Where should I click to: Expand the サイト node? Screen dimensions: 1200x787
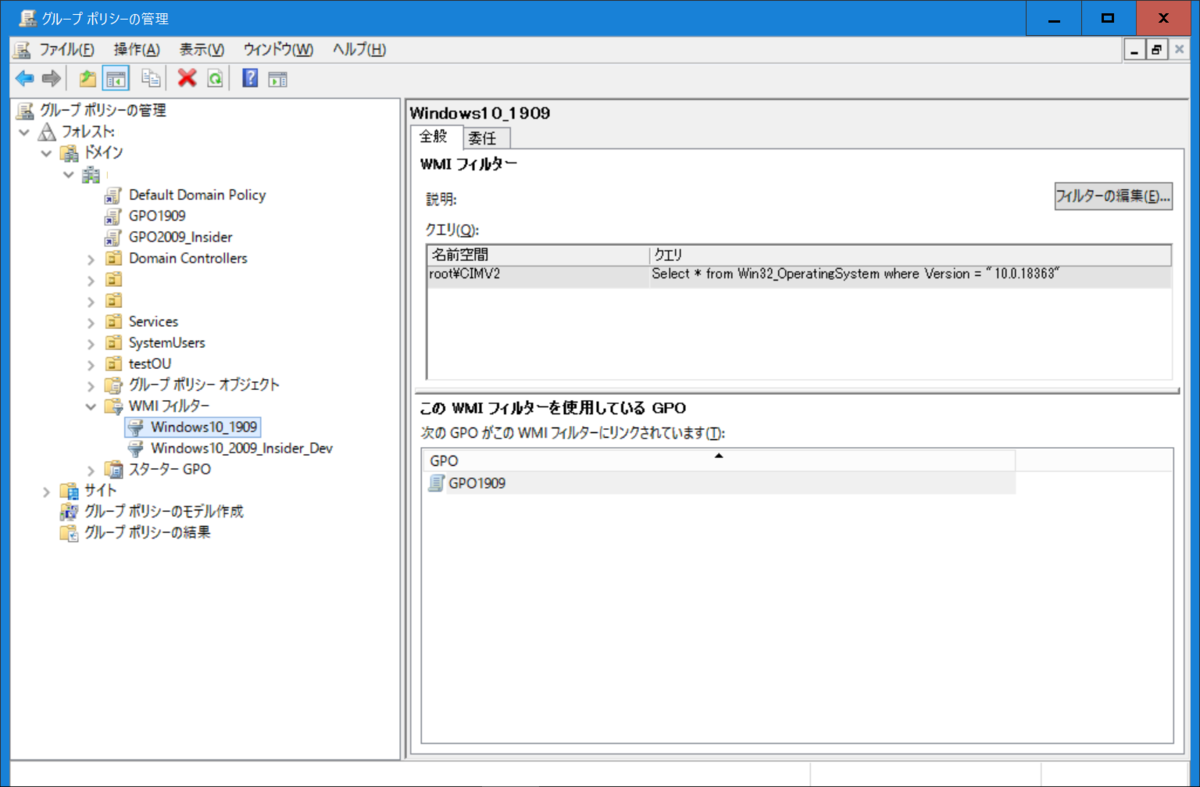click(47, 491)
